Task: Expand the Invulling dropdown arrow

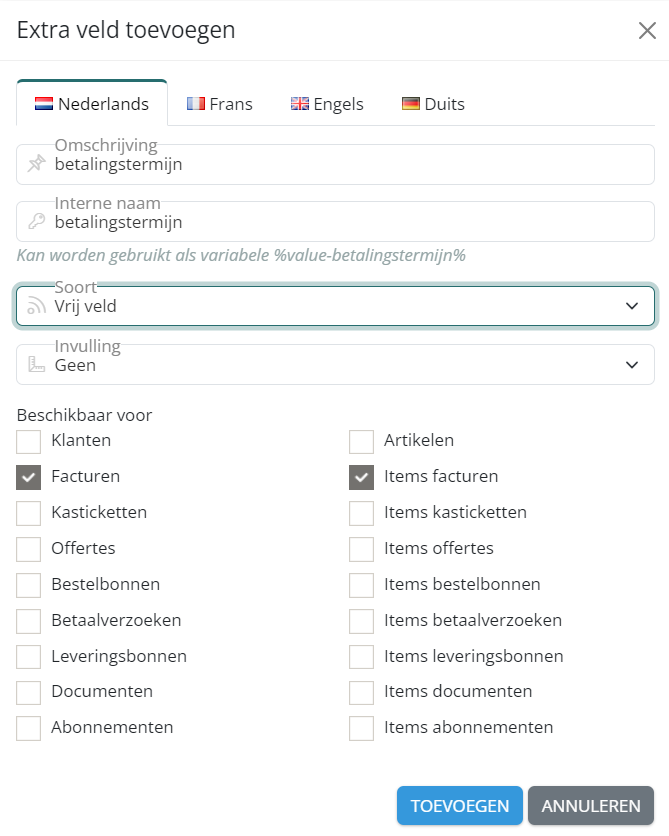Action: (632, 365)
